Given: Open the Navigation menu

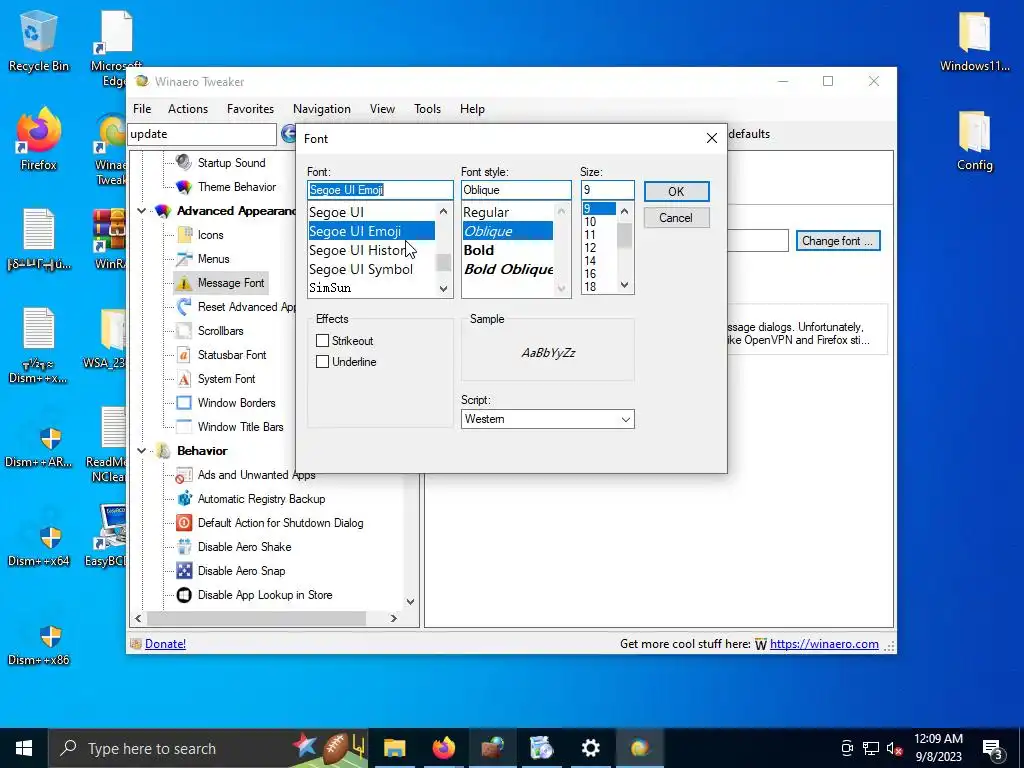Looking at the screenshot, I should click(321, 109).
